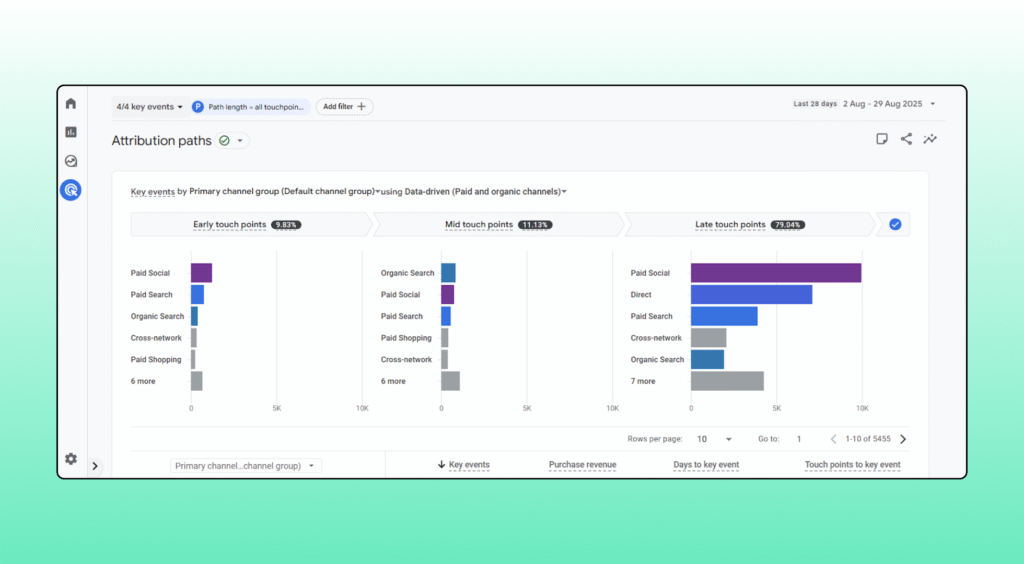Open the Explore icon in sidebar
This screenshot has height=564, width=1024.
[71, 161]
